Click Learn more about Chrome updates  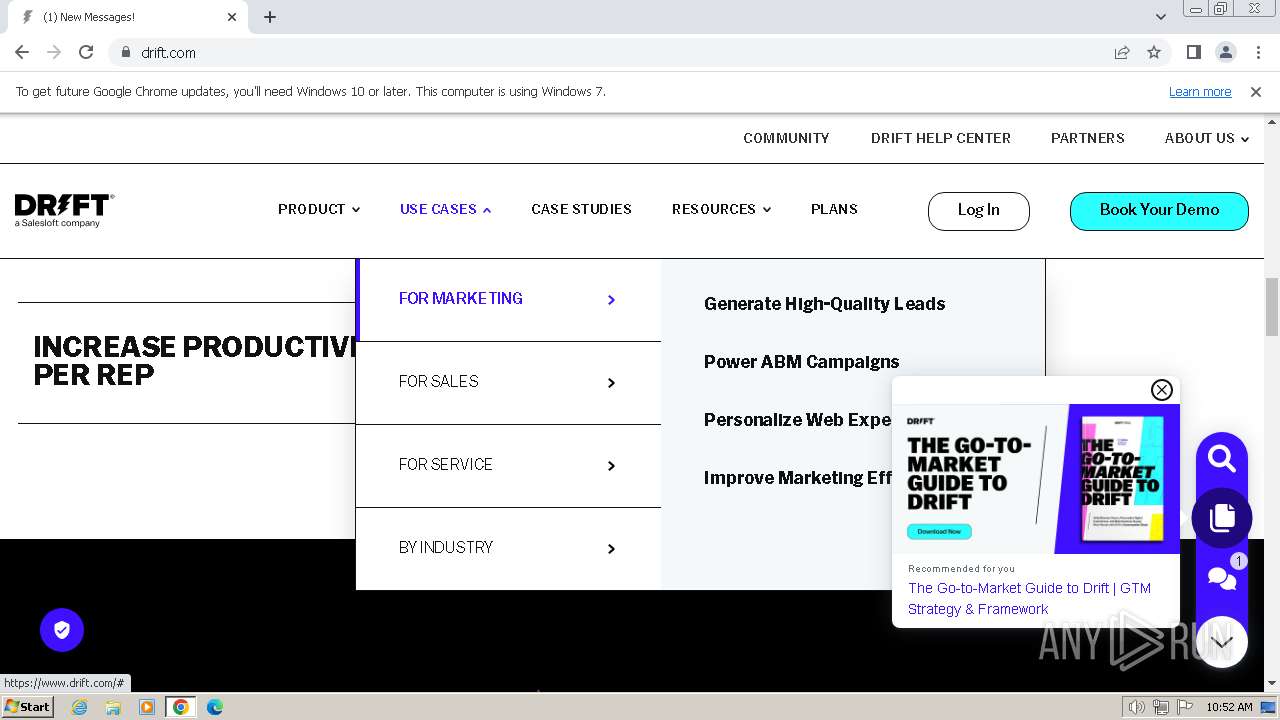click(1200, 92)
